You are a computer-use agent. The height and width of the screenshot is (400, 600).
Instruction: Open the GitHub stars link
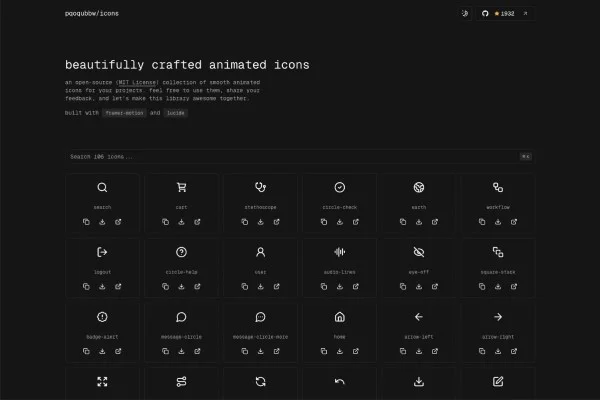[499, 14]
